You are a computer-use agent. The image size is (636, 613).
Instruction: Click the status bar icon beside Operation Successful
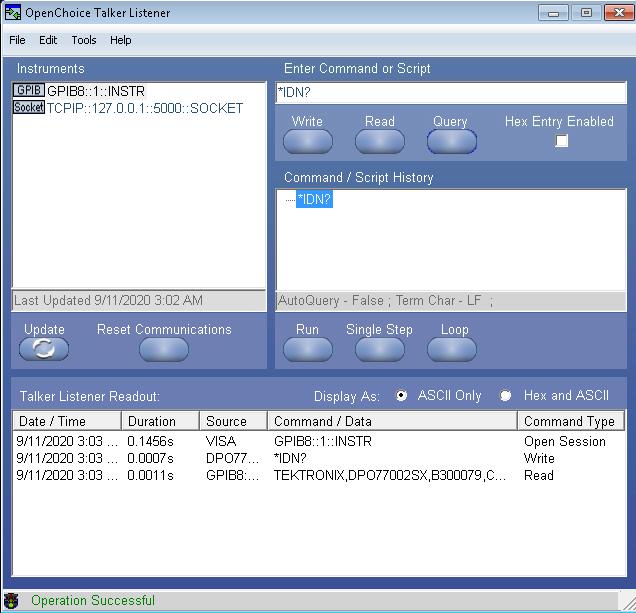coord(12,601)
